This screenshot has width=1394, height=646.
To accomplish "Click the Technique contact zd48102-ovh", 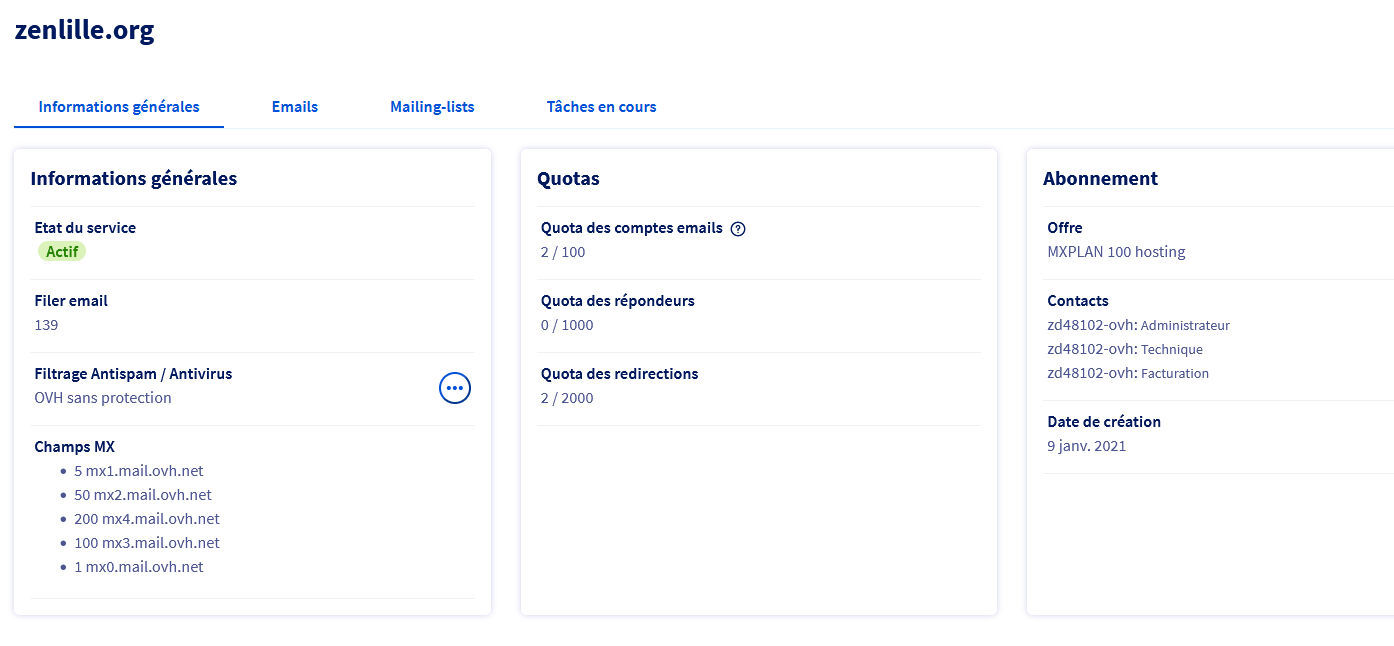I will [x=1091, y=349].
